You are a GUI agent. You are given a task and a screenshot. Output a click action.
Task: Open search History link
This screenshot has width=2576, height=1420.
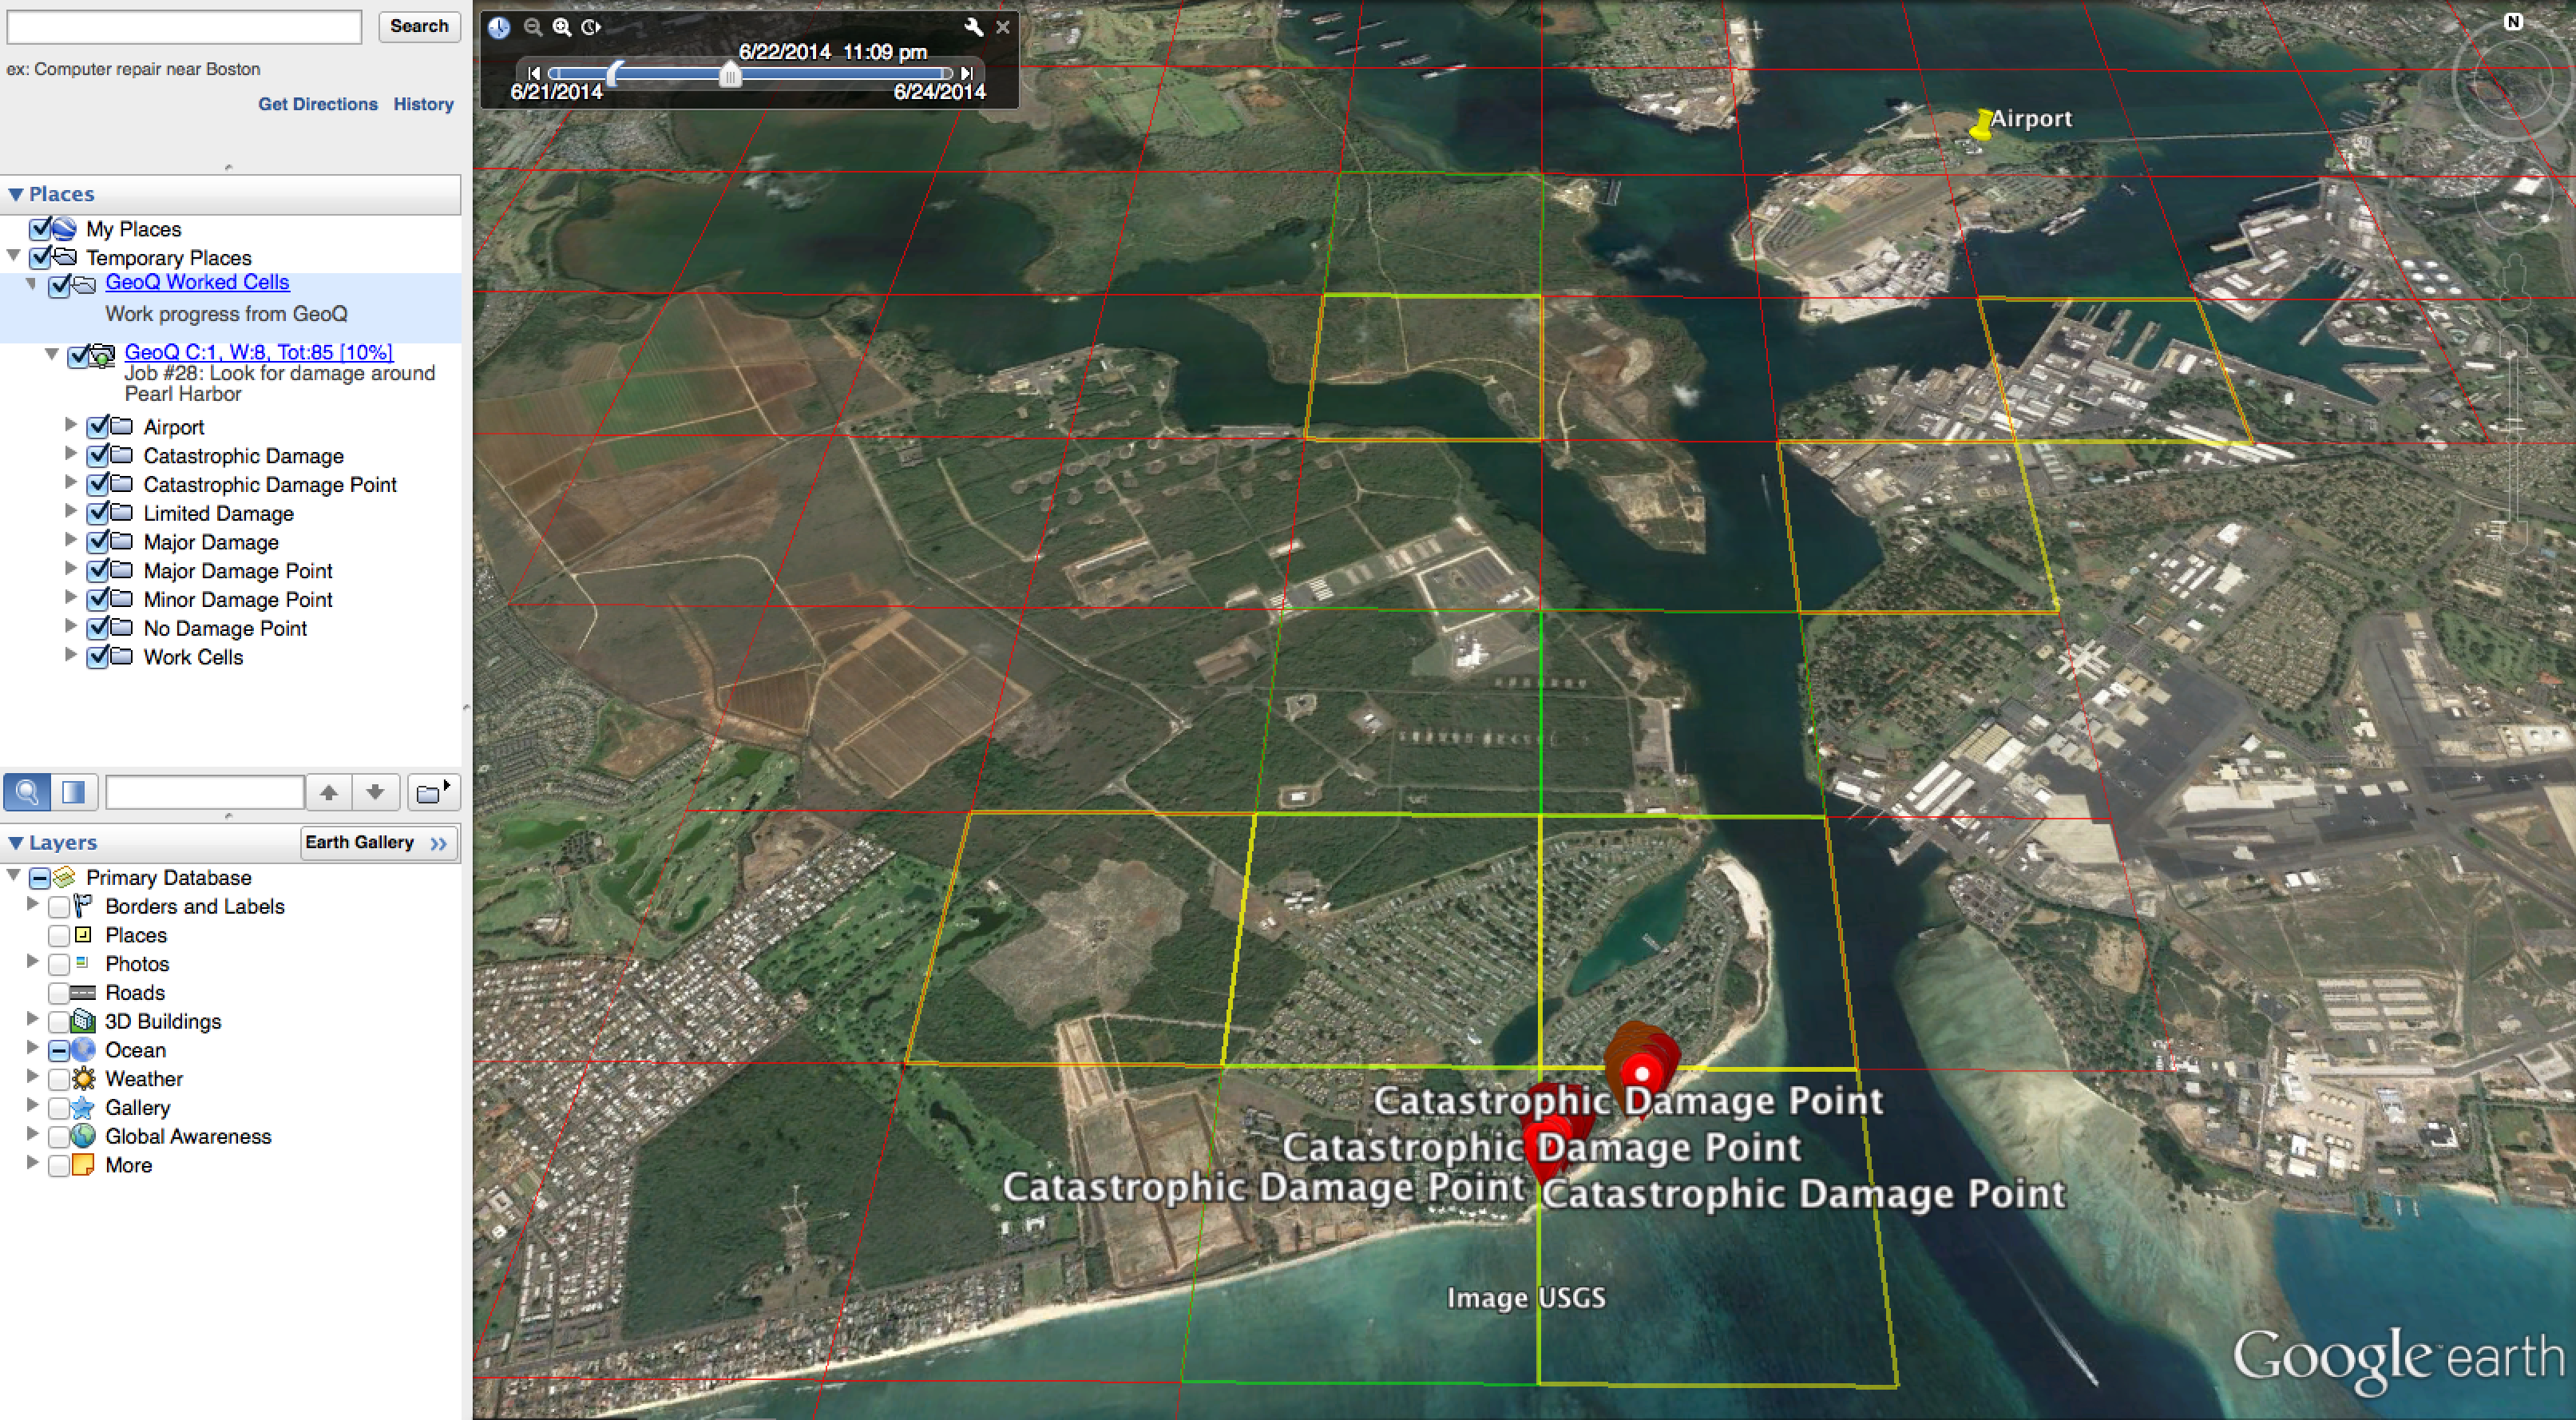coord(423,104)
